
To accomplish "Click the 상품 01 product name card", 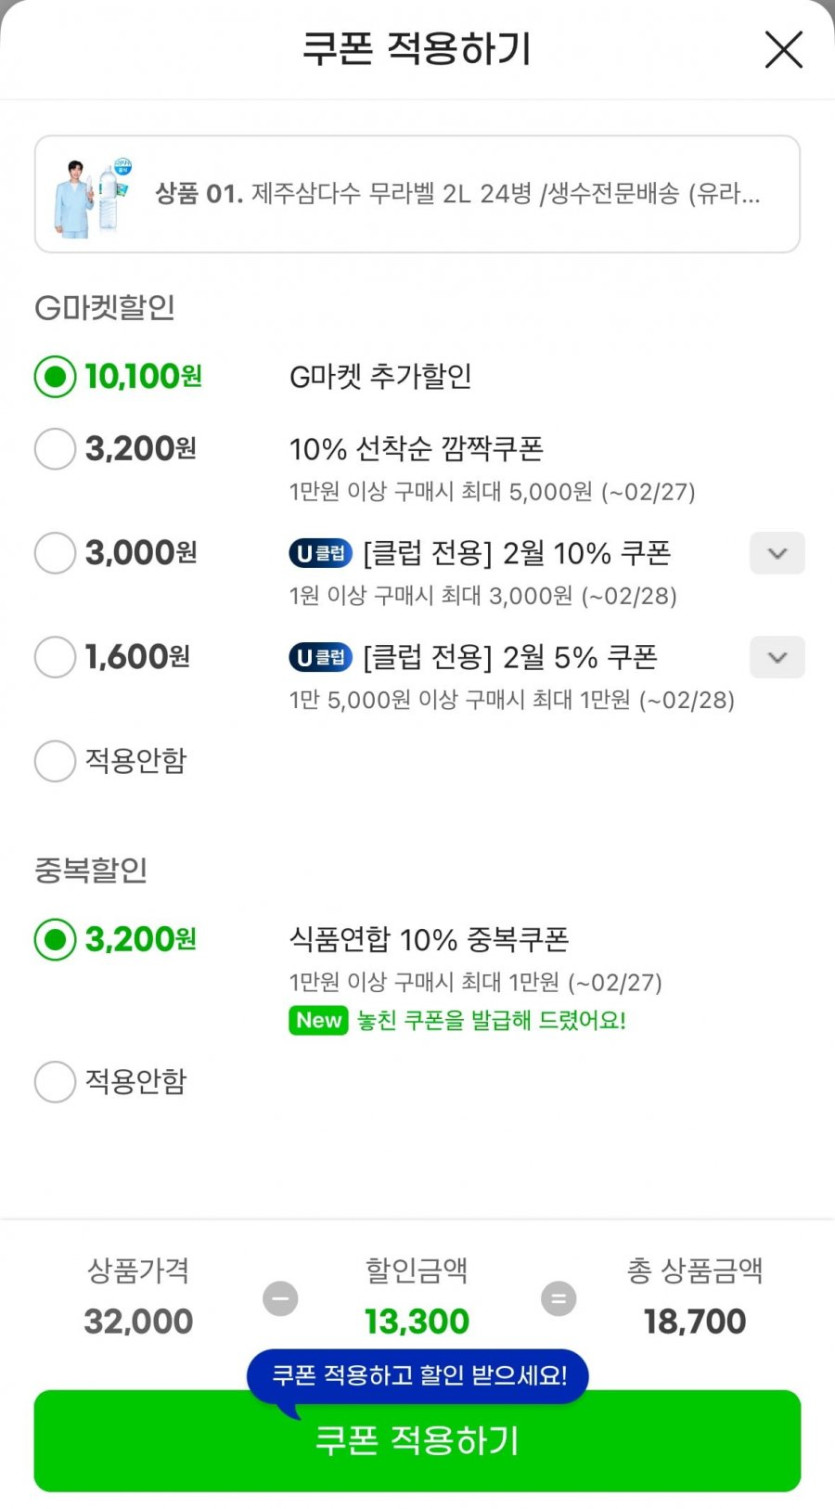I will pyautogui.click(x=457, y=194).
